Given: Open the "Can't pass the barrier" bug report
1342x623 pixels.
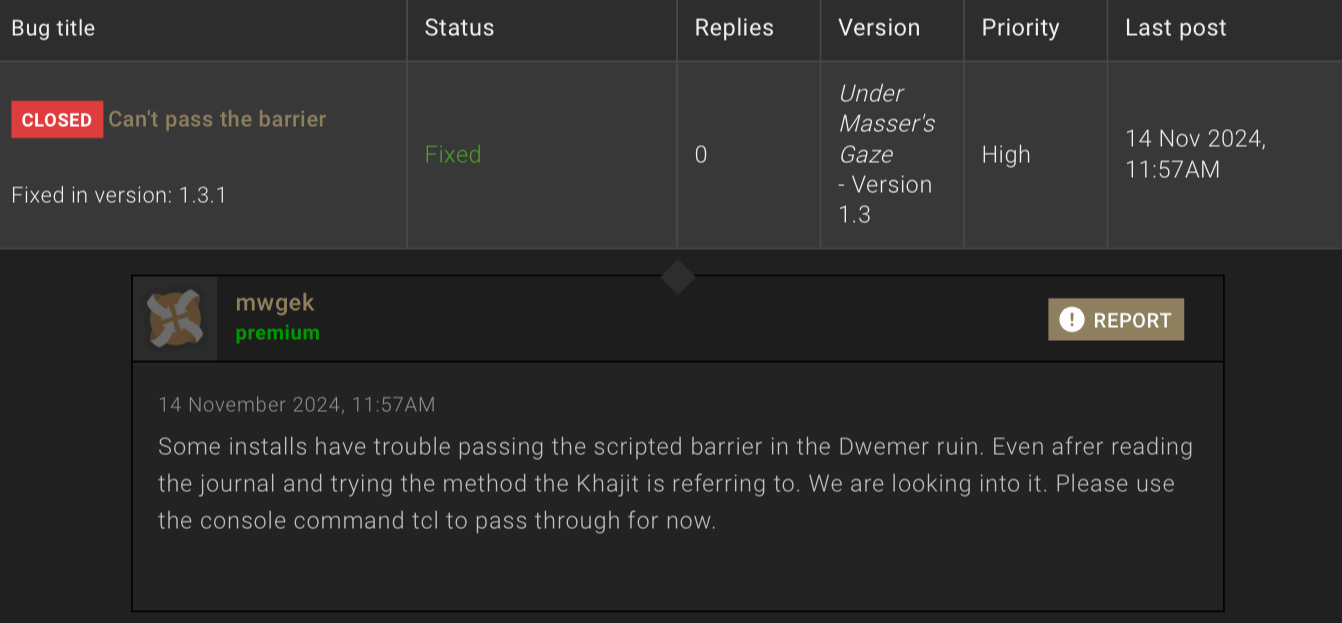Looking at the screenshot, I should (217, 119).
